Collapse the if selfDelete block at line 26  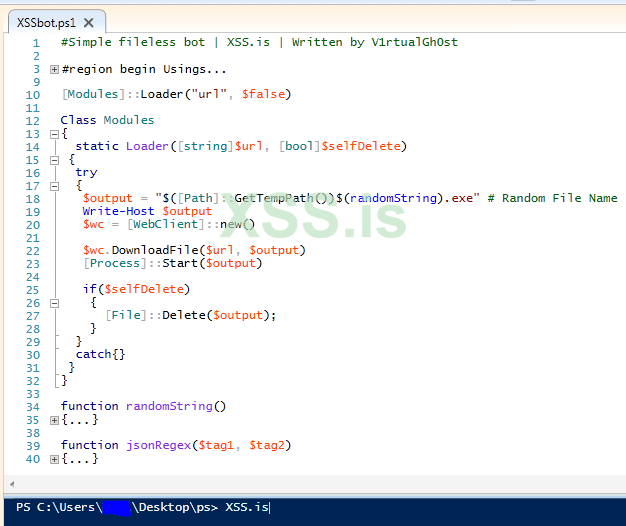pos(54,303)
